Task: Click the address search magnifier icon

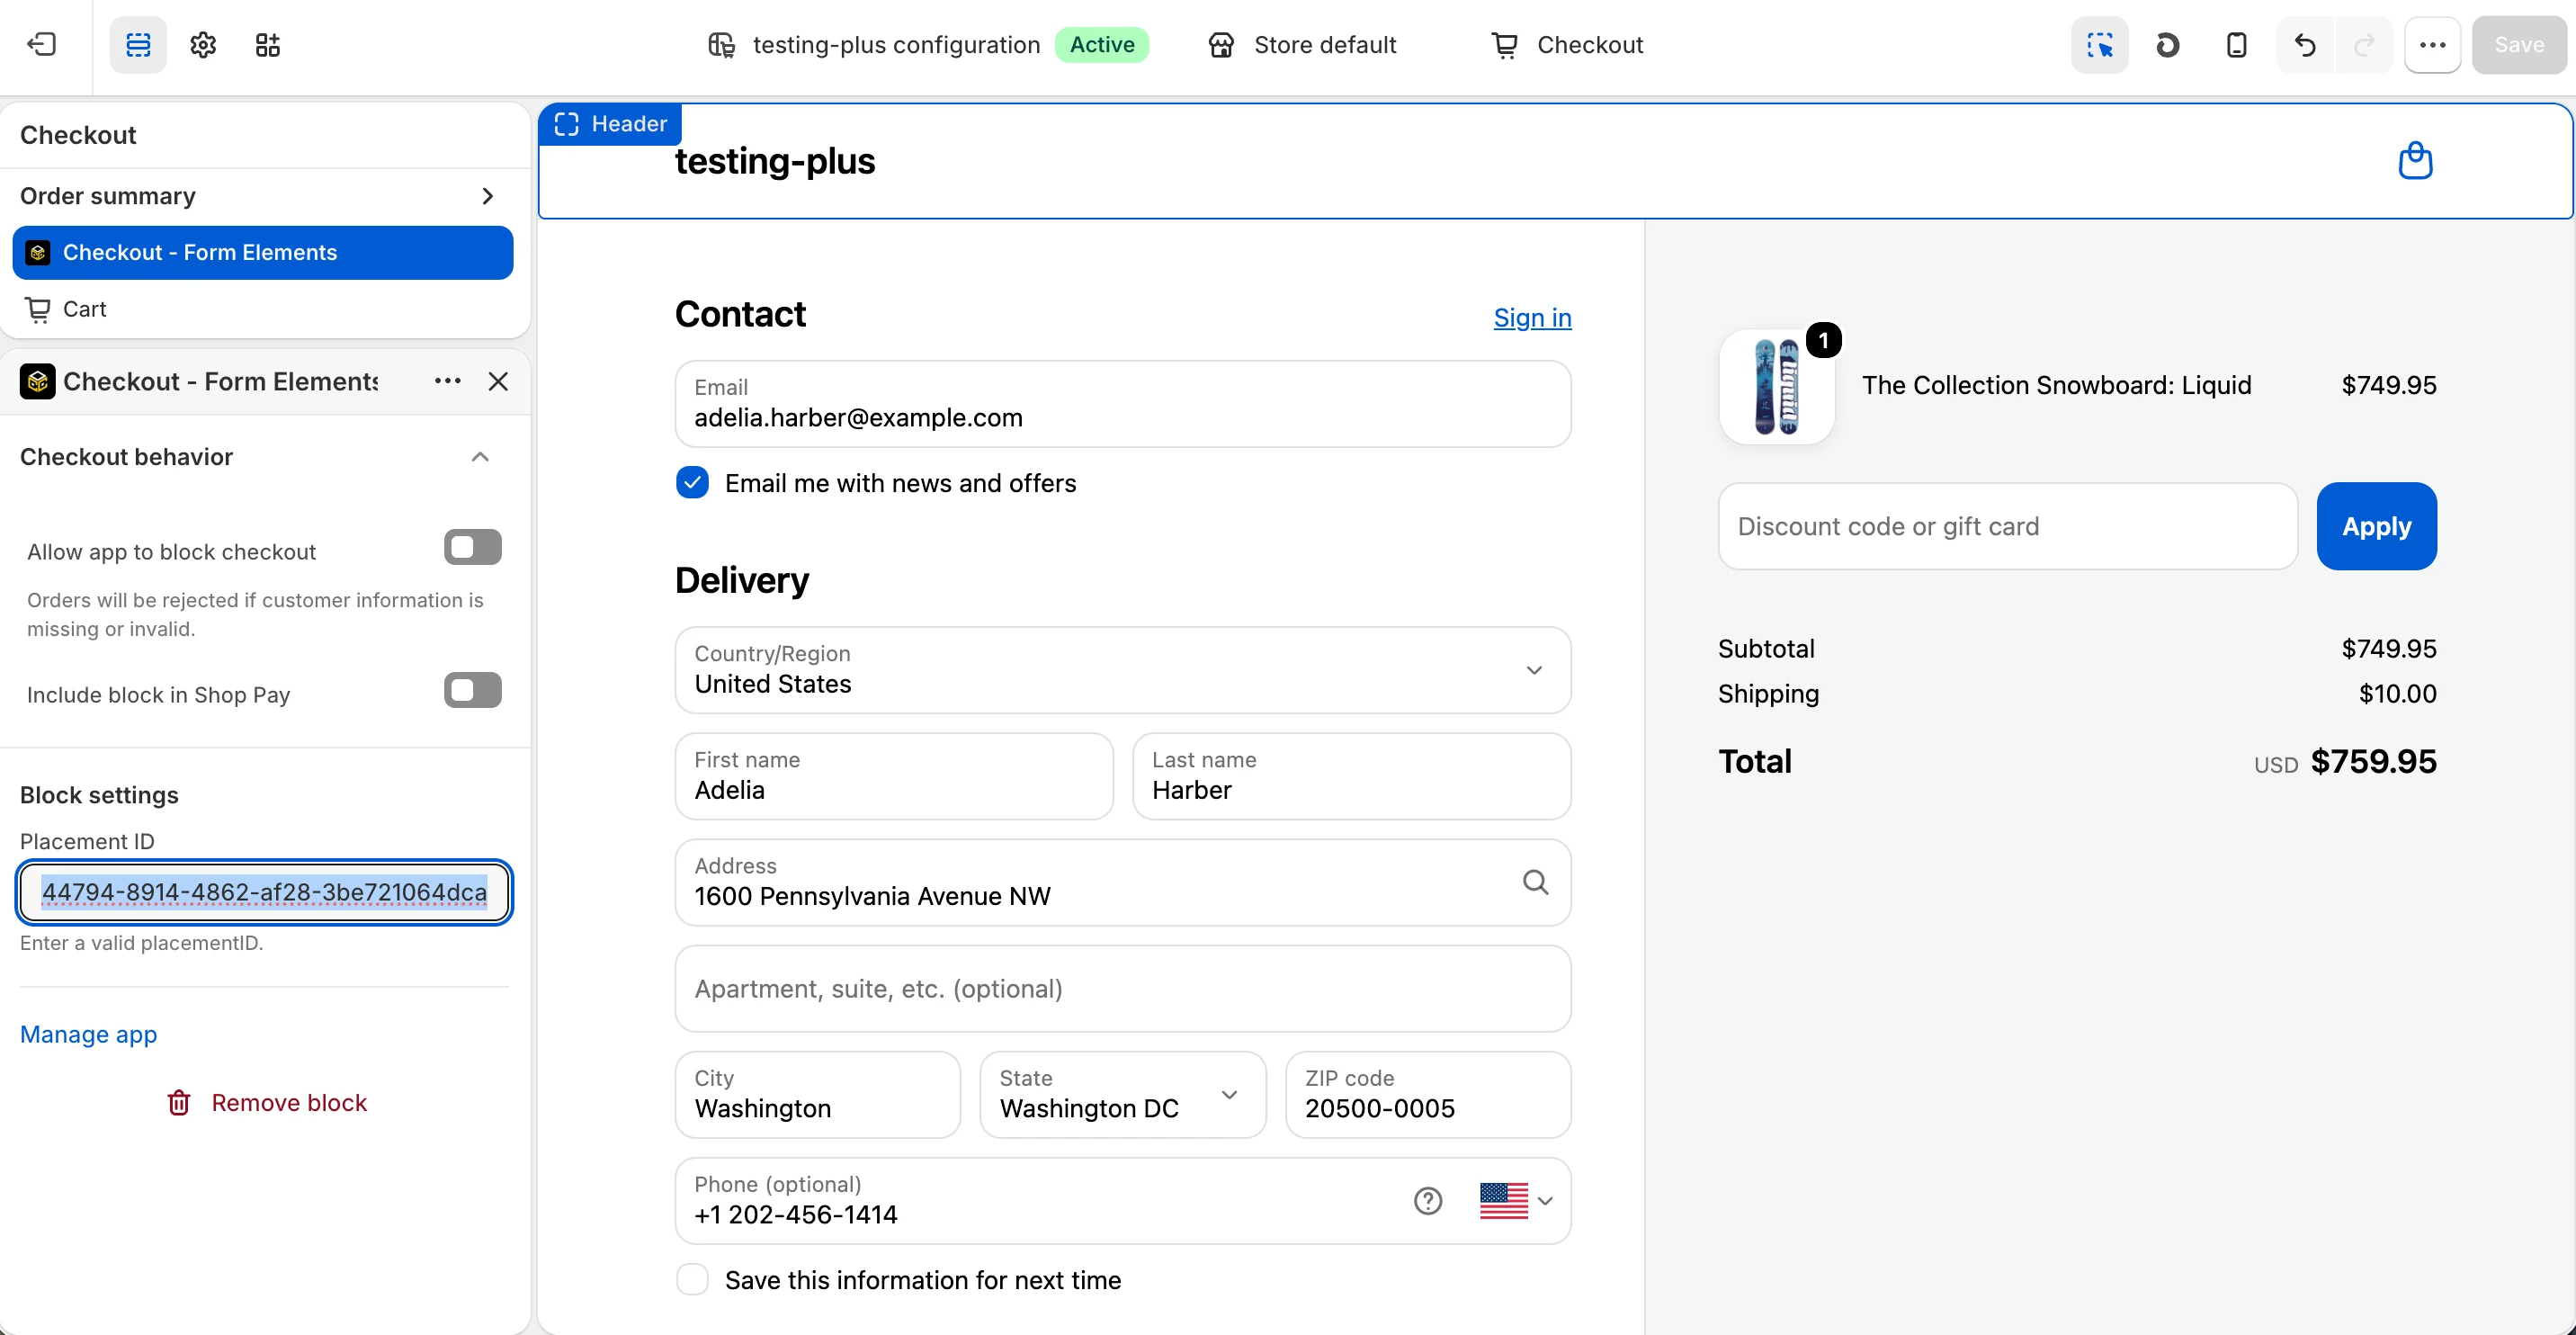Action: click(1535, 881)
